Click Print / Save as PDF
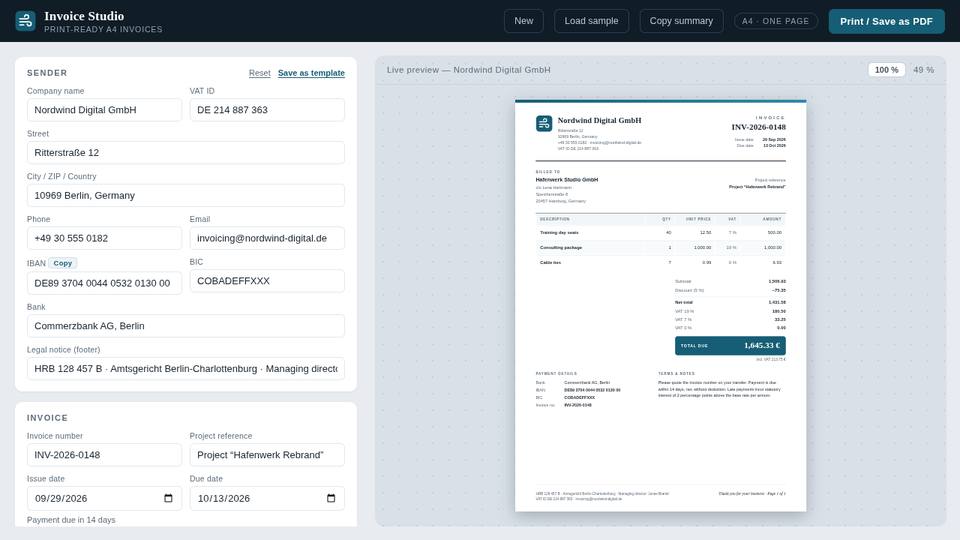This screenshot has height=540, width=960. pyautogui.click(x=887, y=21)
